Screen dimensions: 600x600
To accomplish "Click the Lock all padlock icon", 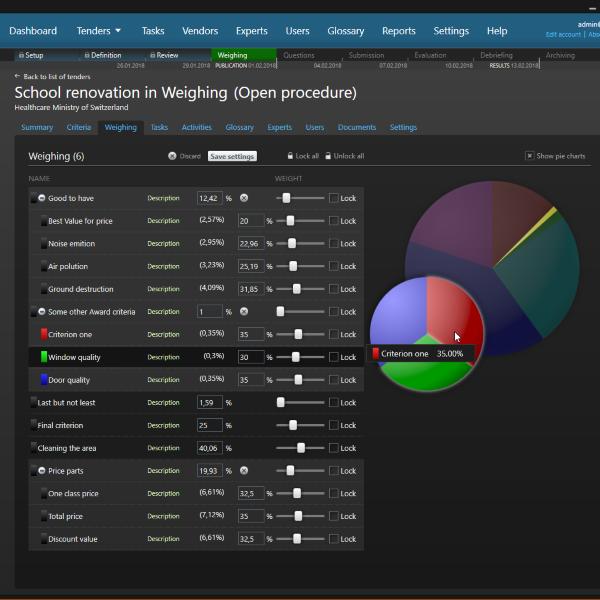I will click(289, 157).
